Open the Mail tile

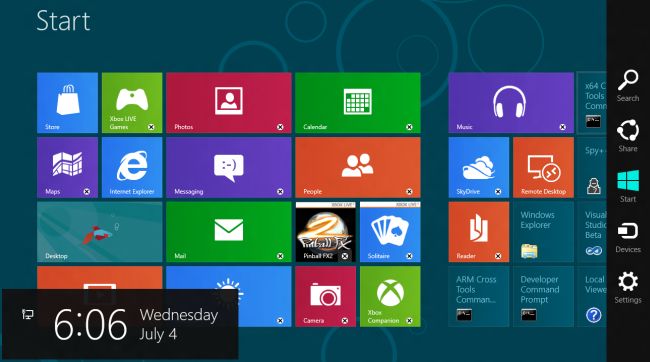[229, 232]
